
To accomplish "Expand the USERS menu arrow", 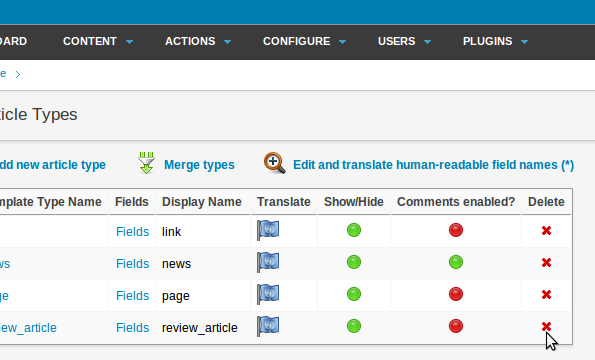I will (x=427, y=42).
